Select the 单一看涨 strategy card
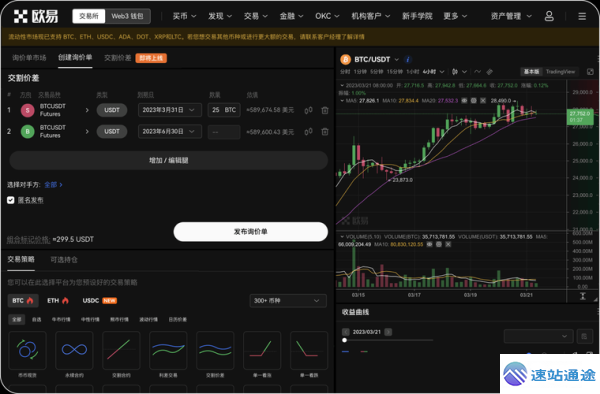 [x=262, y=350]
